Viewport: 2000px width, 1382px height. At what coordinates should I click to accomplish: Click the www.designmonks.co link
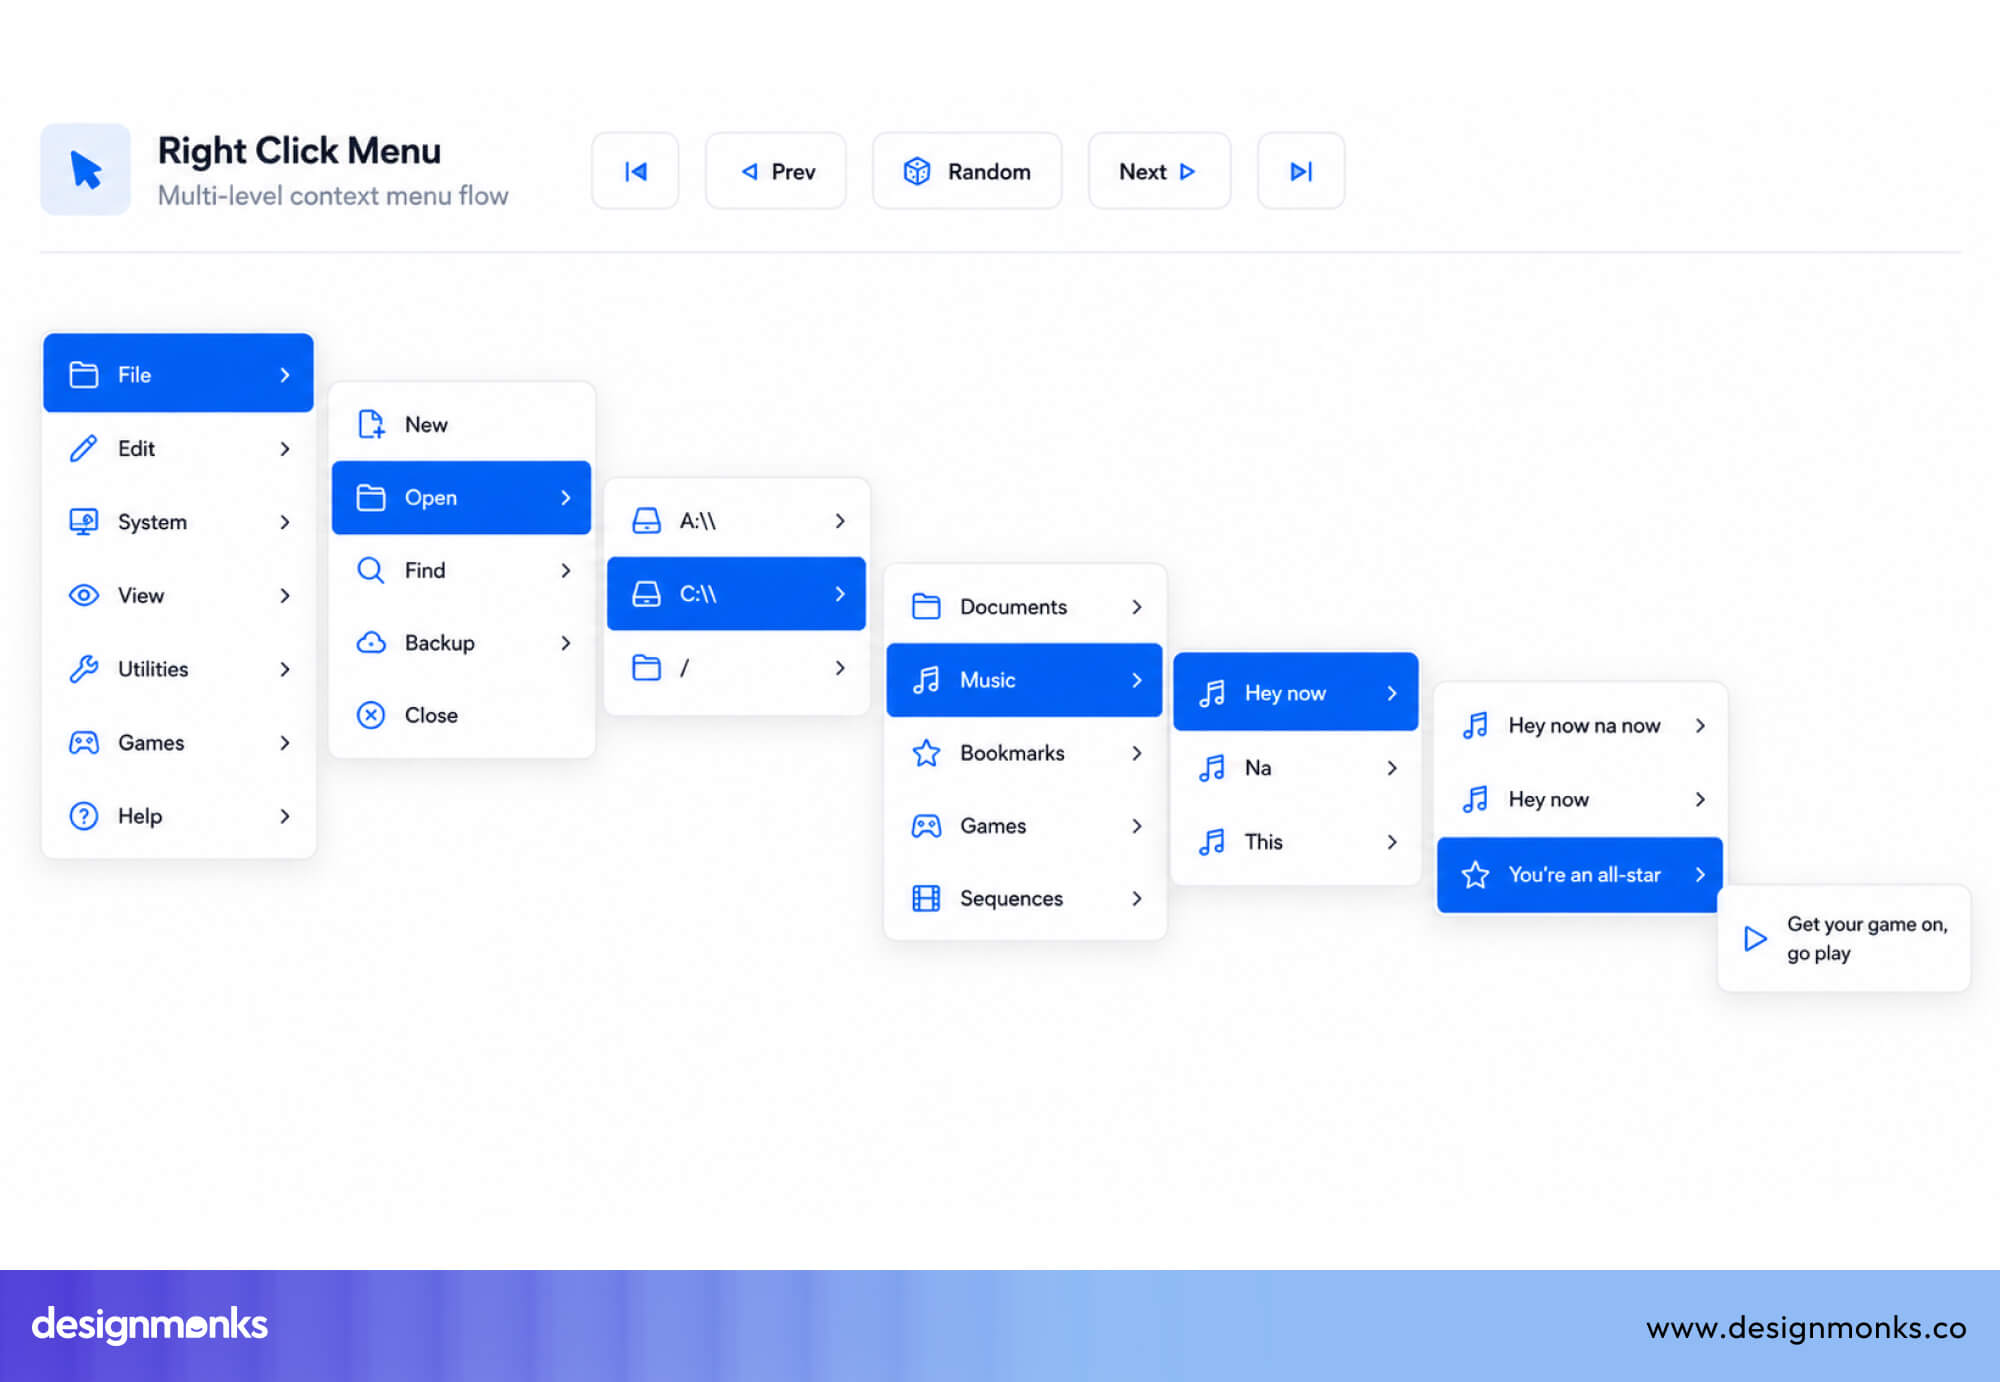coord(1806,1327)
